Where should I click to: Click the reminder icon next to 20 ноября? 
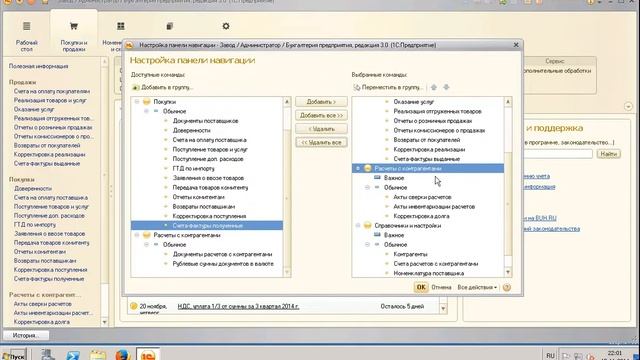(x=133, y=306)
